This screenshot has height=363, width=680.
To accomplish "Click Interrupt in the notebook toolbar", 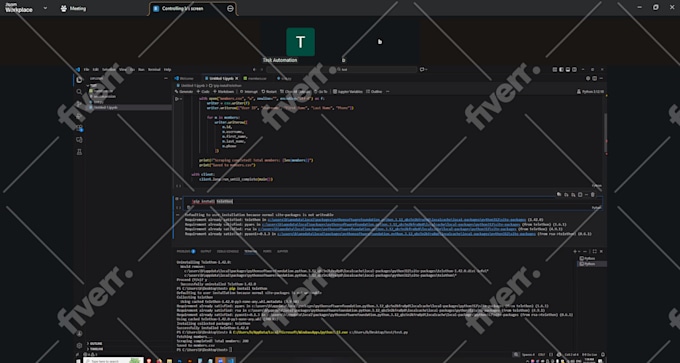I will pos(248,92).
